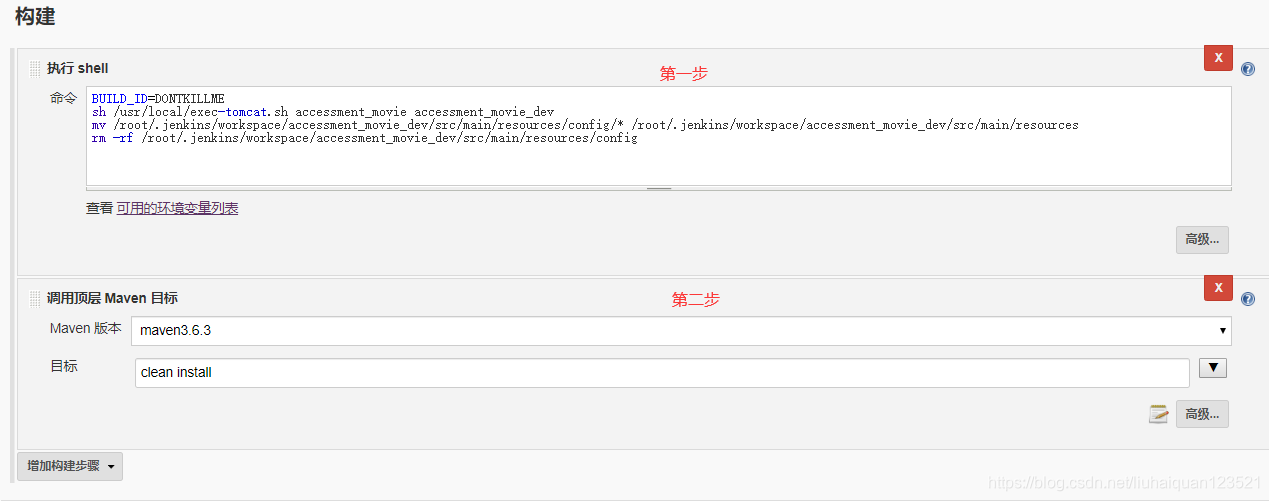1269x501 pixels.
Task: Click the Maven 版本 label
Action: click(86, 328)
